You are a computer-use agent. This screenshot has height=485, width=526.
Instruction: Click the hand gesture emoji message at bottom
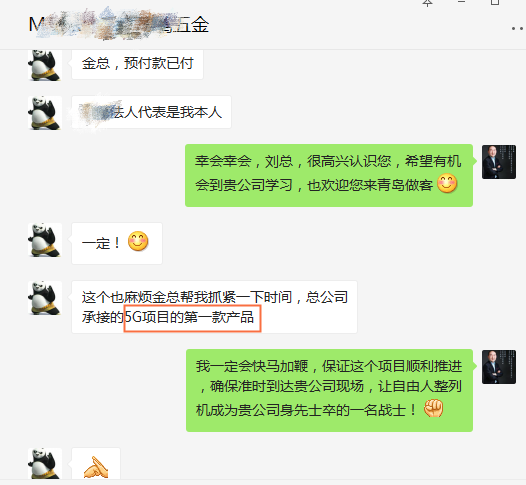pos(96,464)
